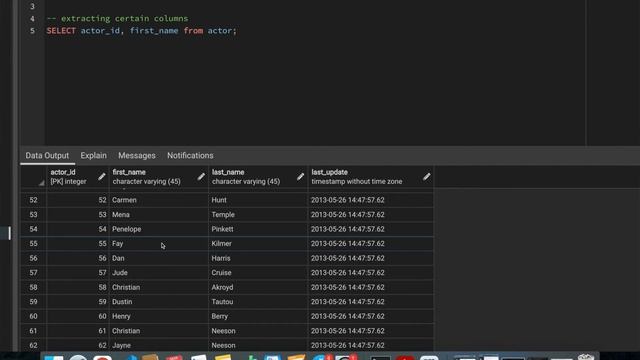This screenshot has width=640, height=360.
Task: Click the actor_id cell with value 56
Action: click(x=78, y=258)
